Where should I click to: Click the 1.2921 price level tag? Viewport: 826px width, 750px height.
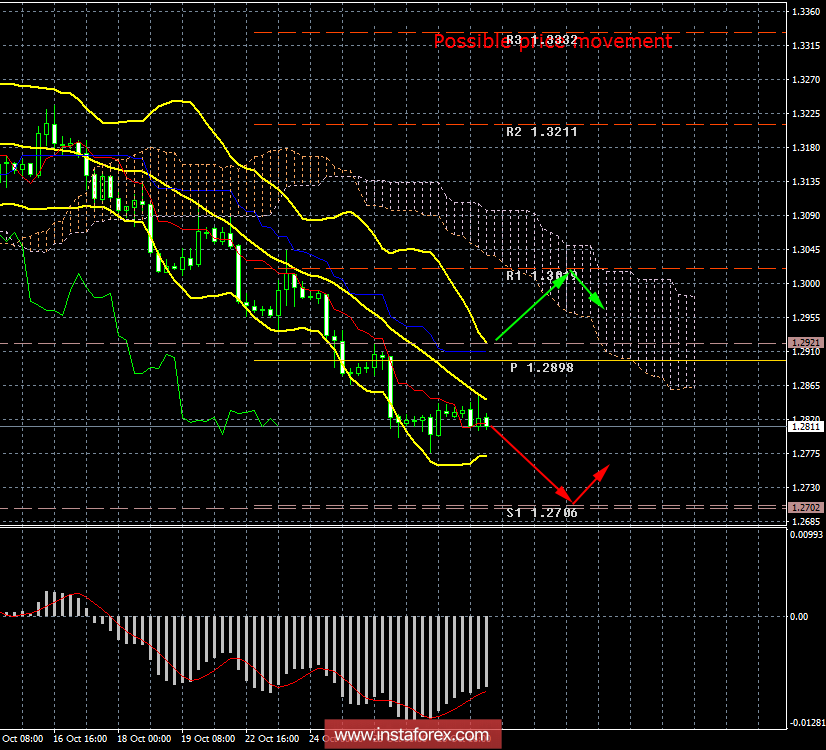(x=805, y=343)
